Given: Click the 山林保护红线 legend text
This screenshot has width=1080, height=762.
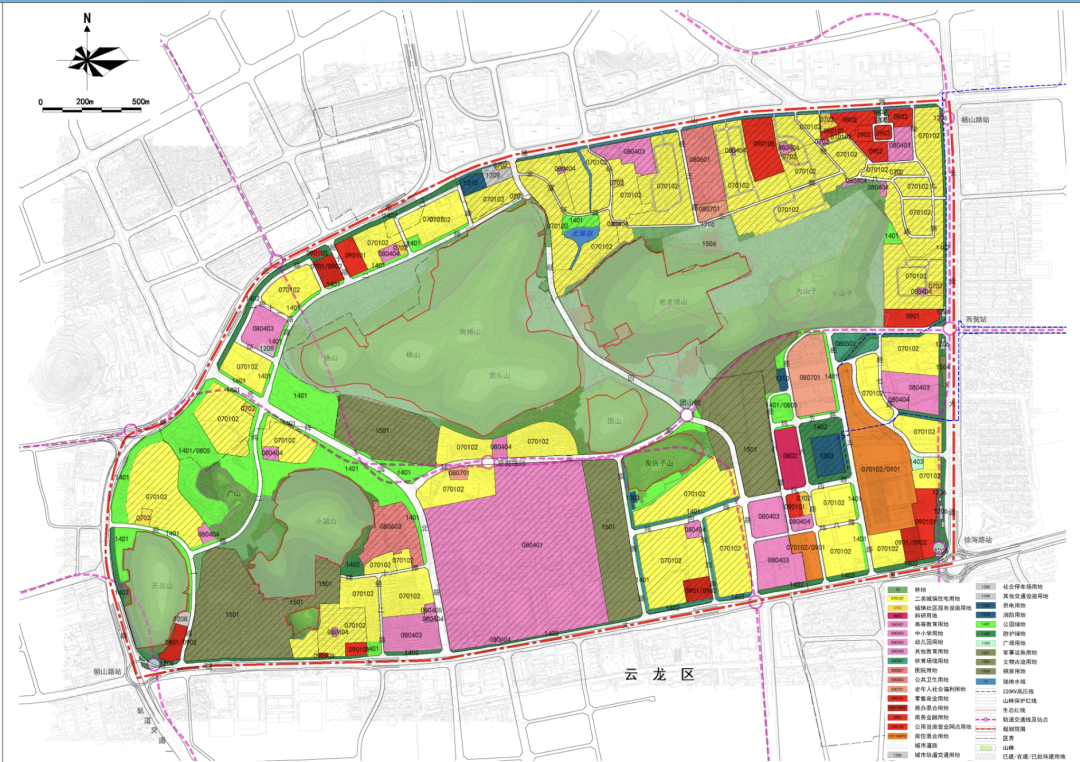Looking at the screenshot, I should tap(1020, 701).
